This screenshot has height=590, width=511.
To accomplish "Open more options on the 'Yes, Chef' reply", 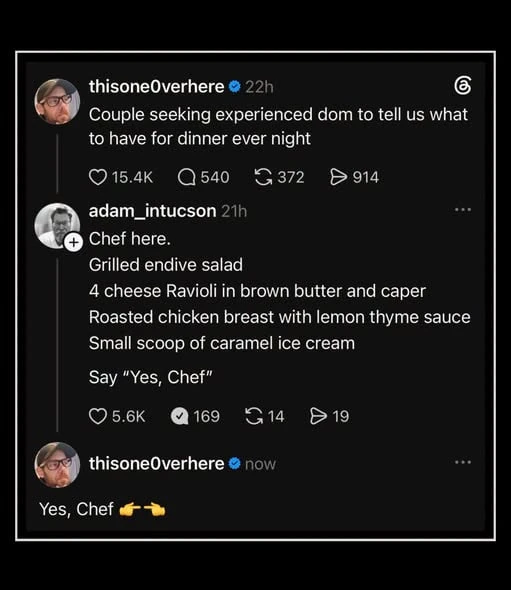I will click(x=463, y=462).
